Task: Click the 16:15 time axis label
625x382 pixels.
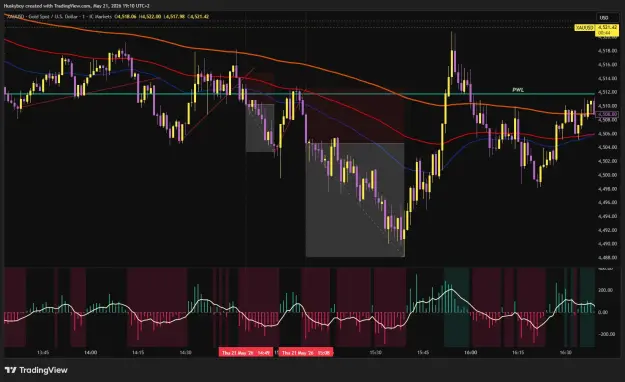Action: click(x=518, y=353)
